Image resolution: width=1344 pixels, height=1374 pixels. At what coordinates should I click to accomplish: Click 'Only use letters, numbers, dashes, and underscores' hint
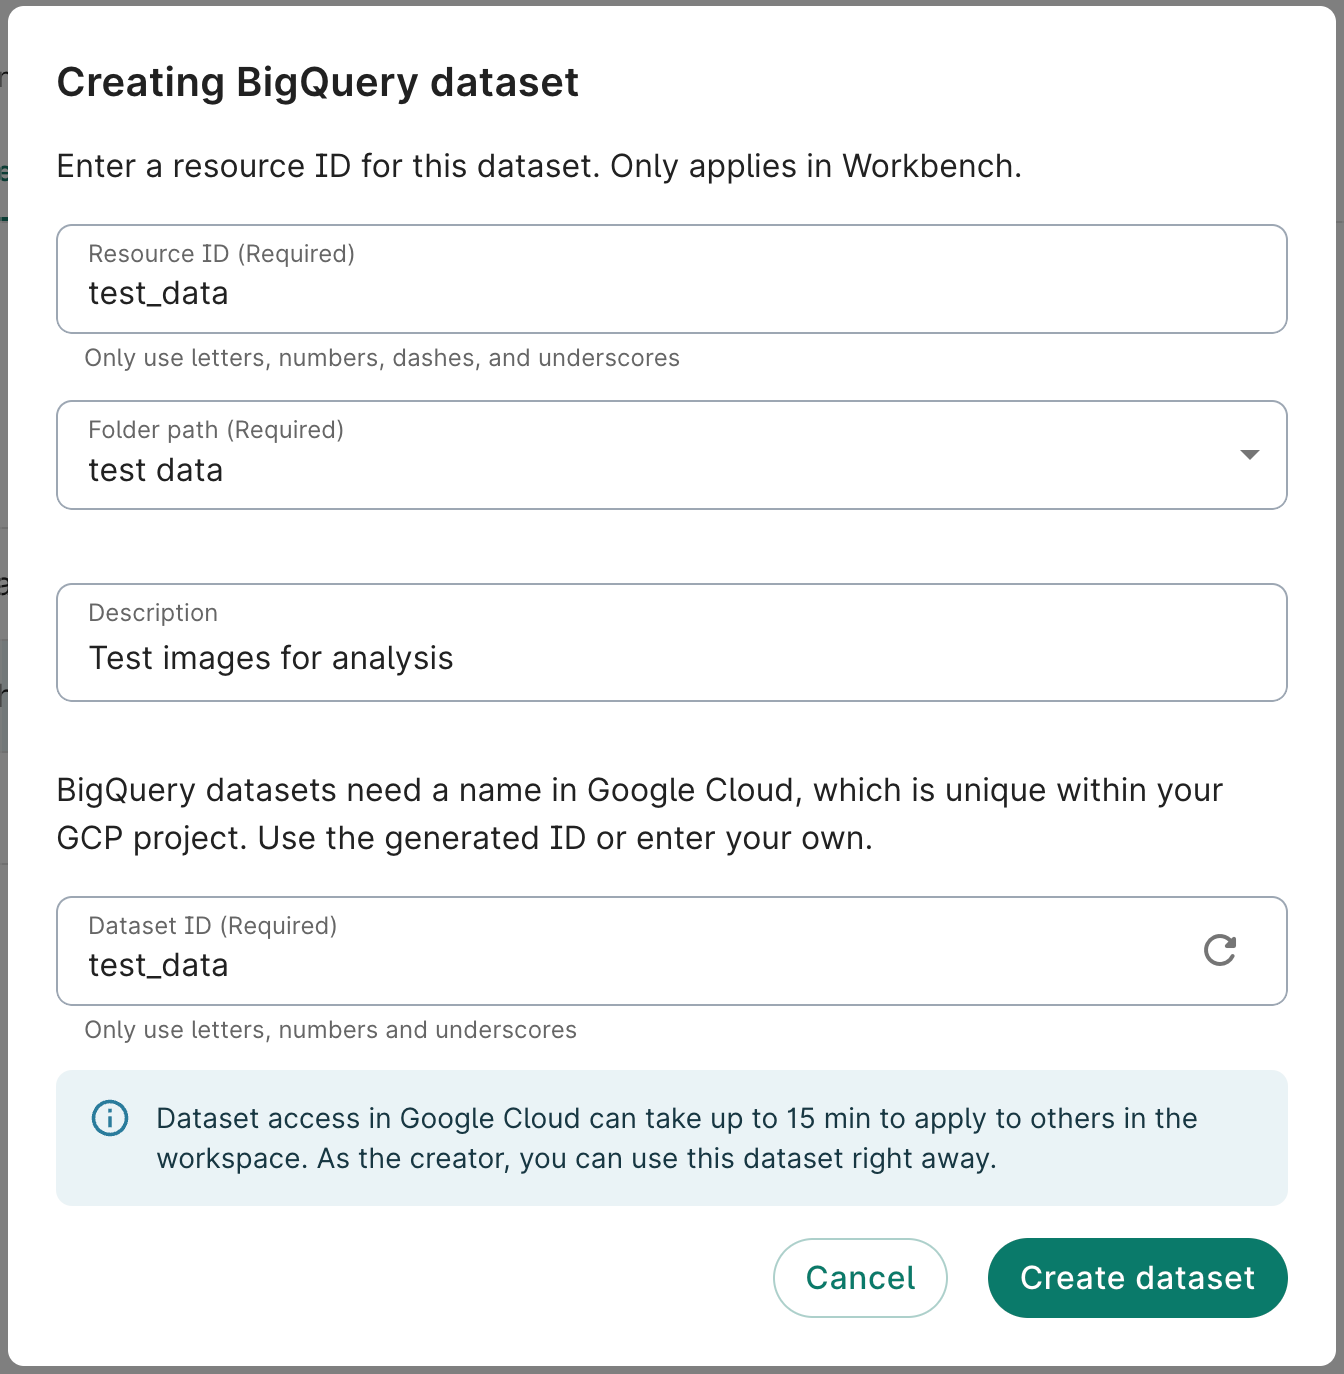(382, 358)
